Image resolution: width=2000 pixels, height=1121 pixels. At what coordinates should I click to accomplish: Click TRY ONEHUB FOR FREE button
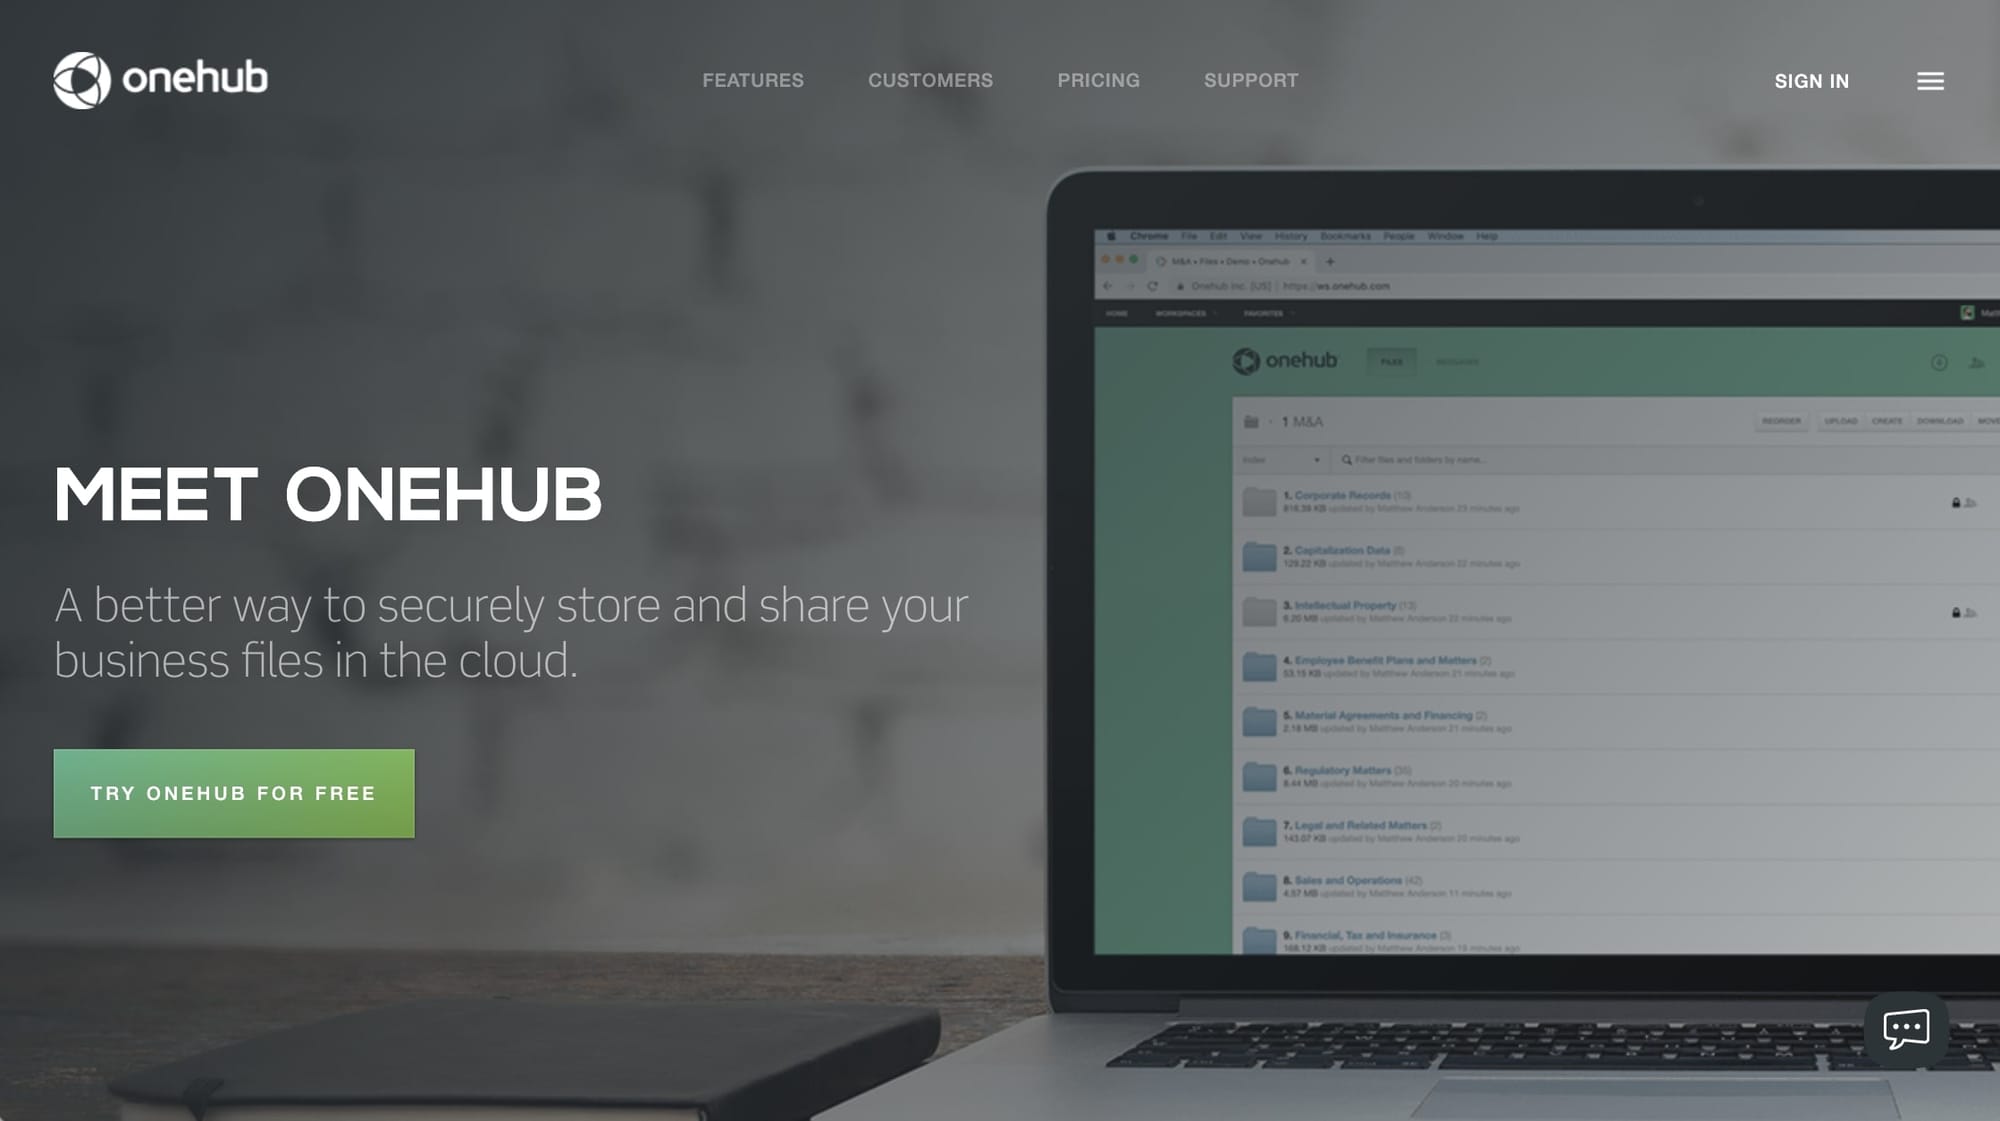234,794
